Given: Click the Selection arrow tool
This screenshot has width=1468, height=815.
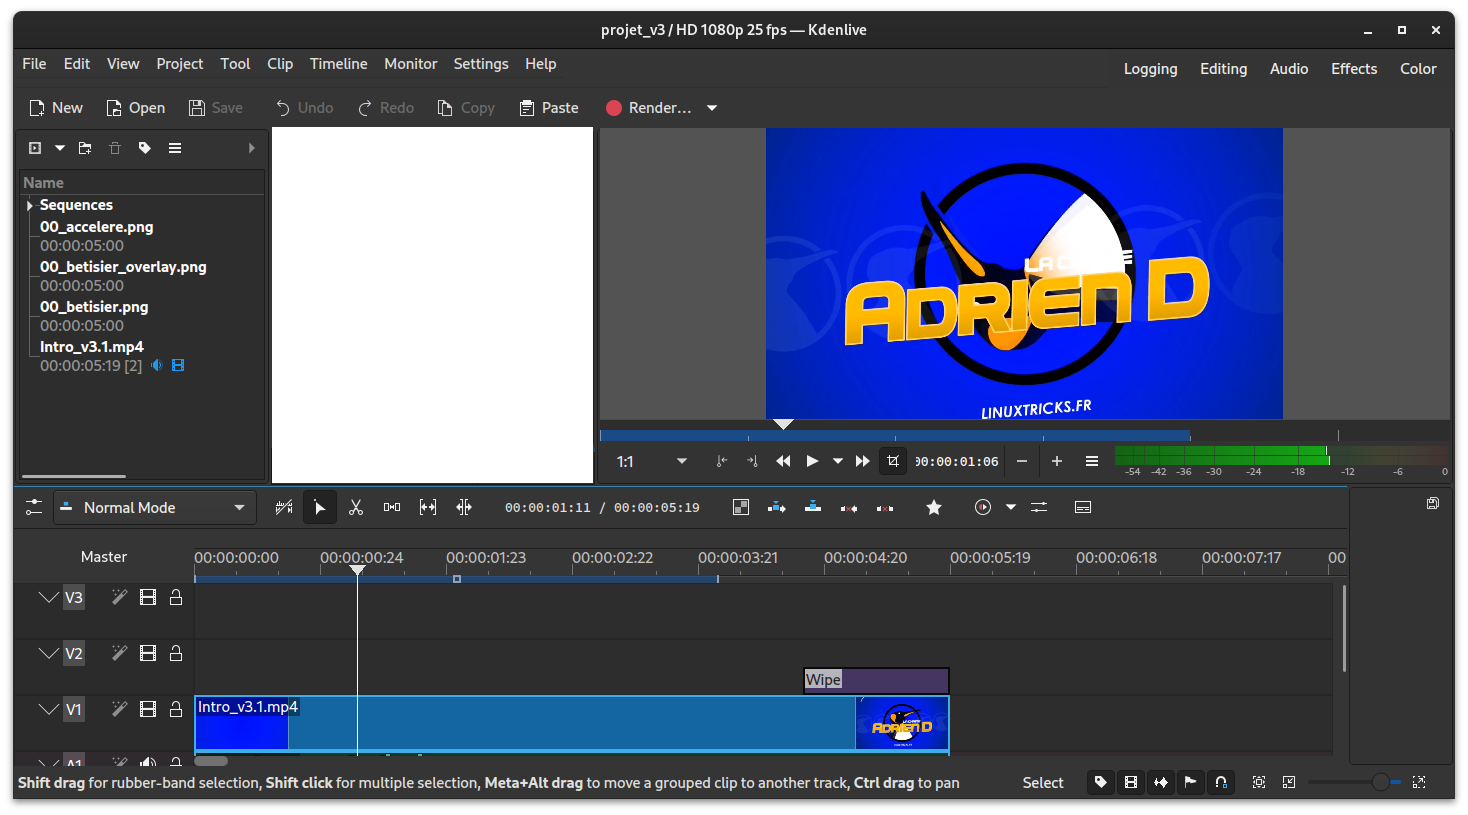Looking at the screenshot, I should tap(320, 508).
